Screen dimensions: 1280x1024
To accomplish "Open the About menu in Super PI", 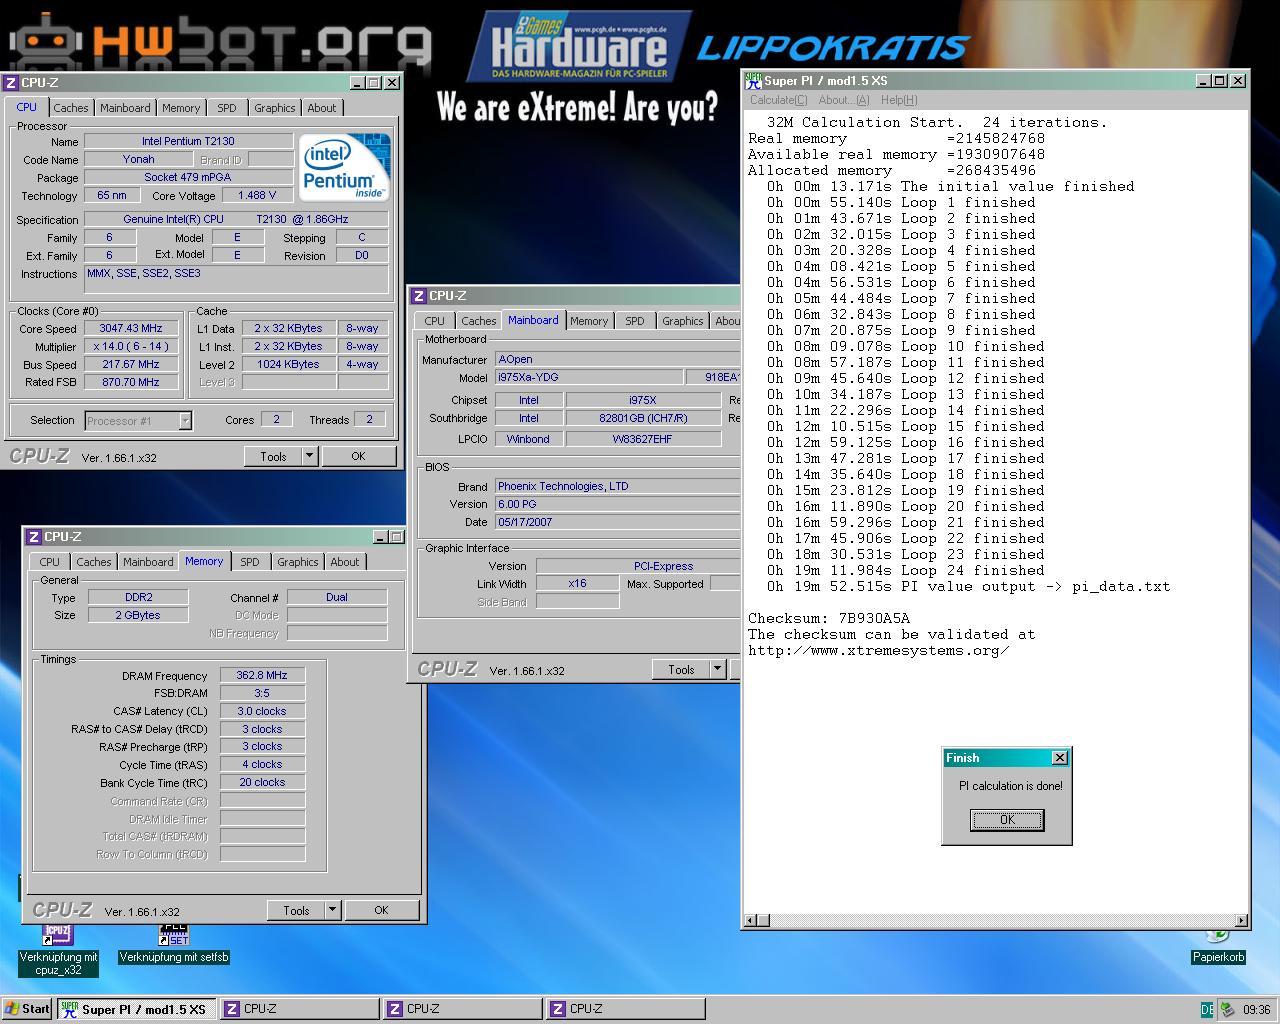I will 844,100.
